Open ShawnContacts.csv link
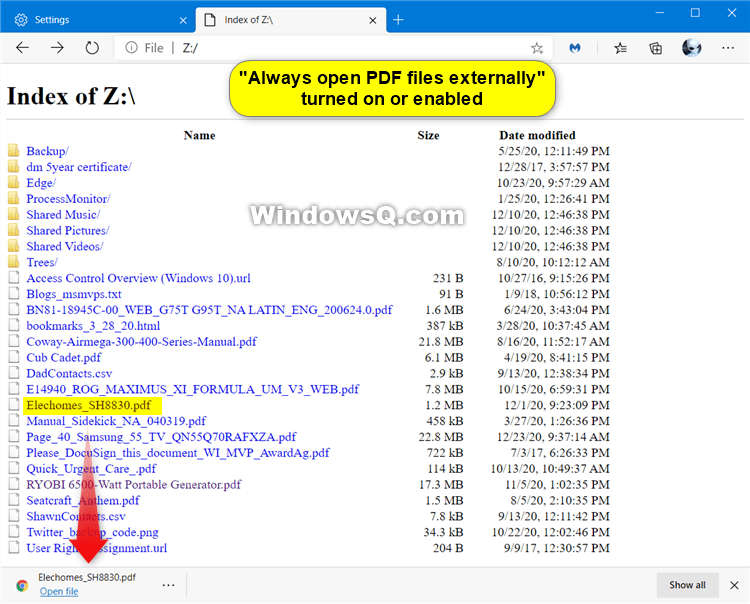This screenshot has width=750, height=604. [x=76, y=516]
